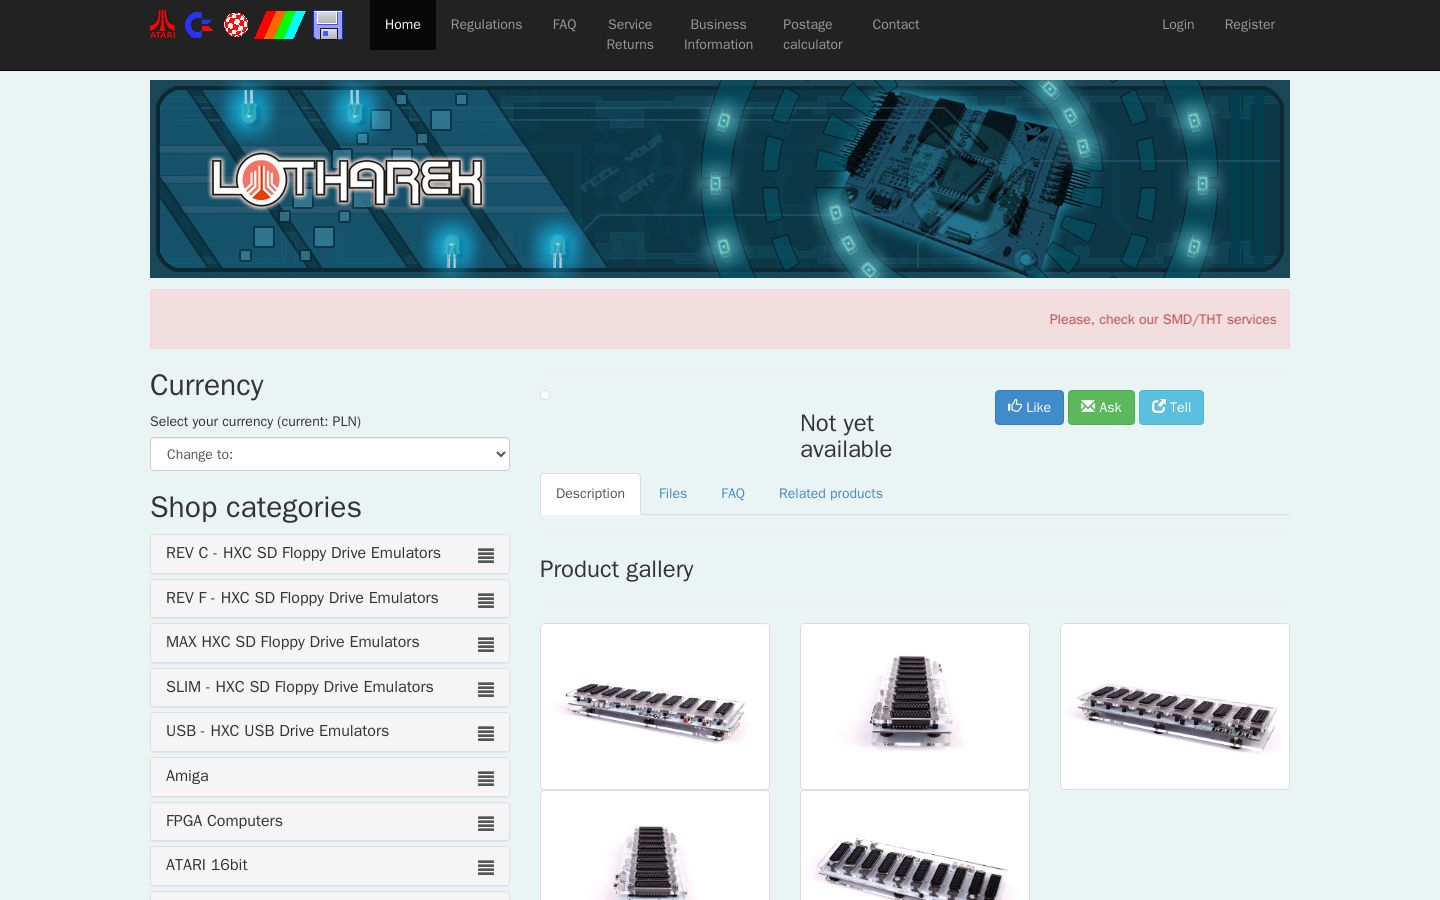
Task: Open second gallery thumbnail, end-on board view
Action: point(915,706)
